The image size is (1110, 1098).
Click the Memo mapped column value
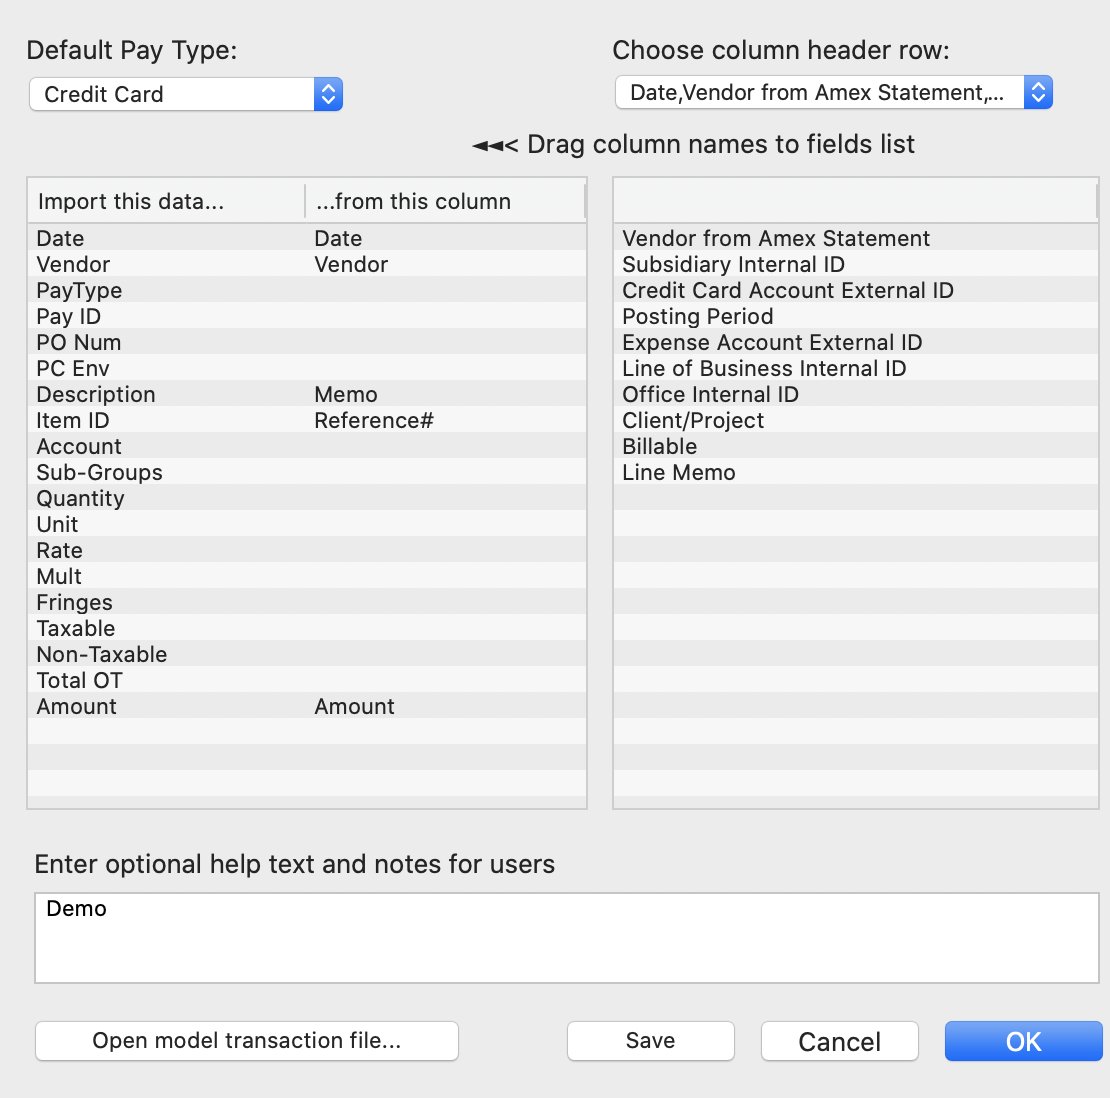[345, 394]
